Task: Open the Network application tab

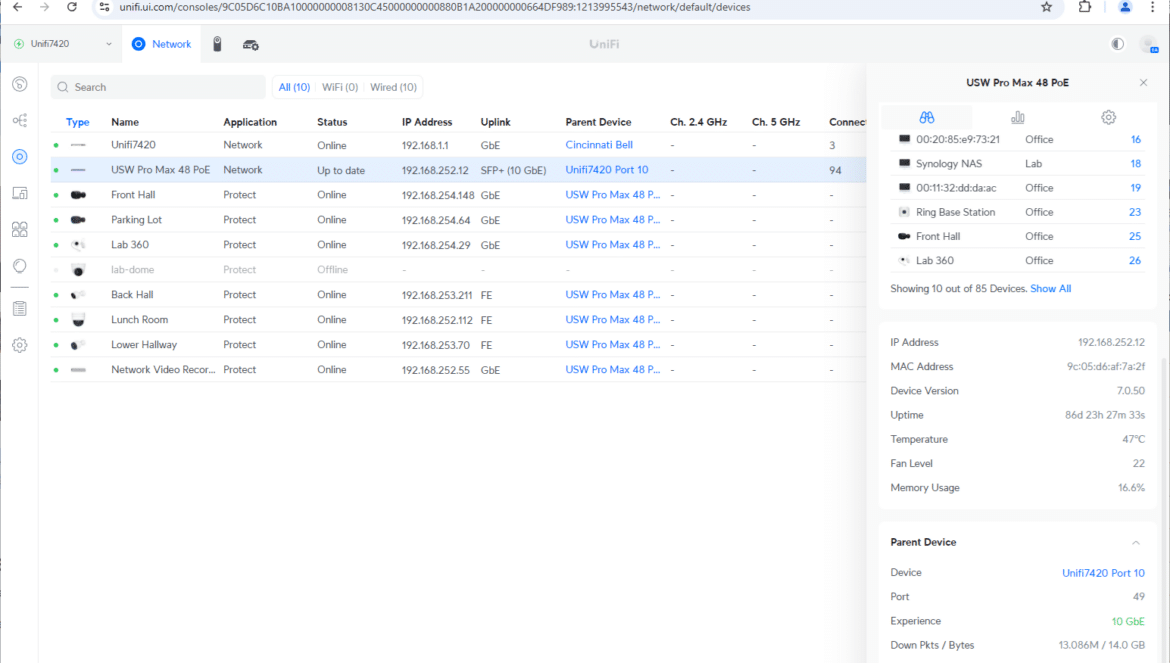Action: 162,44
